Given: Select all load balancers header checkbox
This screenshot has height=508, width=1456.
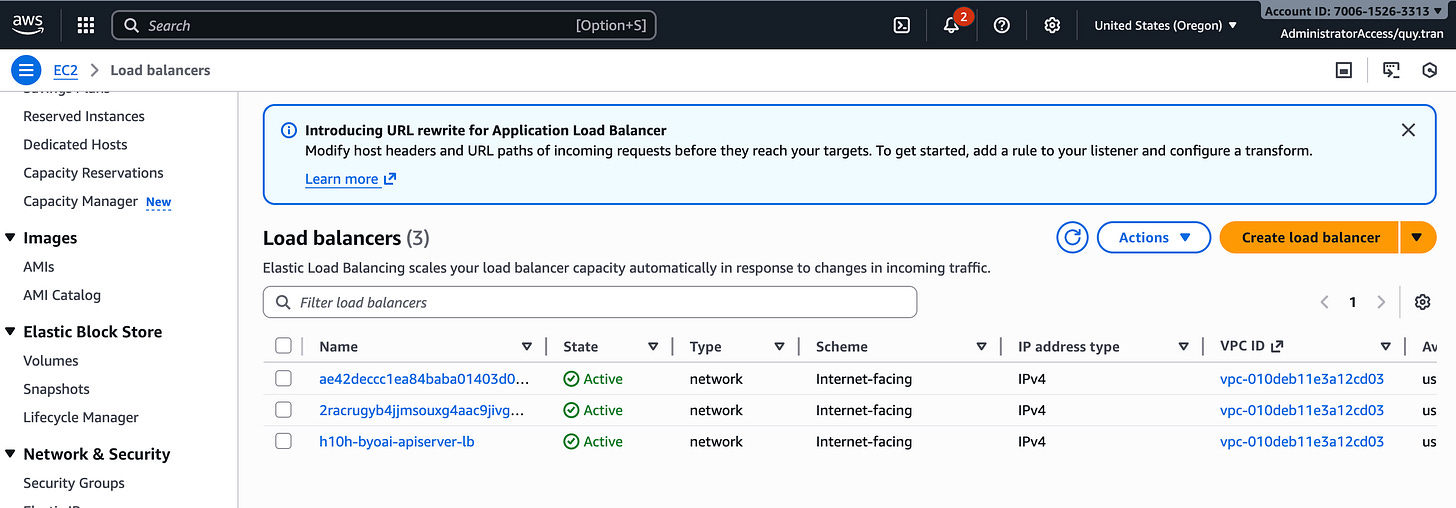Looking at the screenshot, I should 283,346.
